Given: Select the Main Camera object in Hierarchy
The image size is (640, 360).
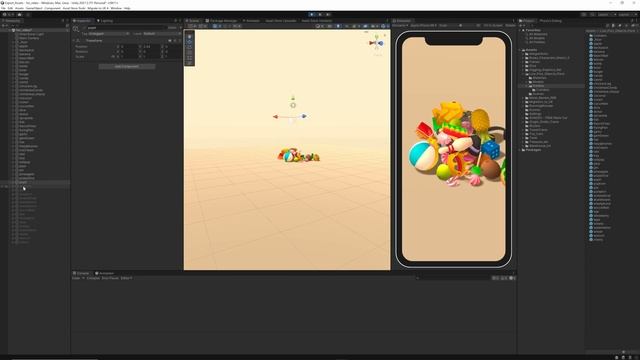Looking at the screenshot, I should [29, 38].
